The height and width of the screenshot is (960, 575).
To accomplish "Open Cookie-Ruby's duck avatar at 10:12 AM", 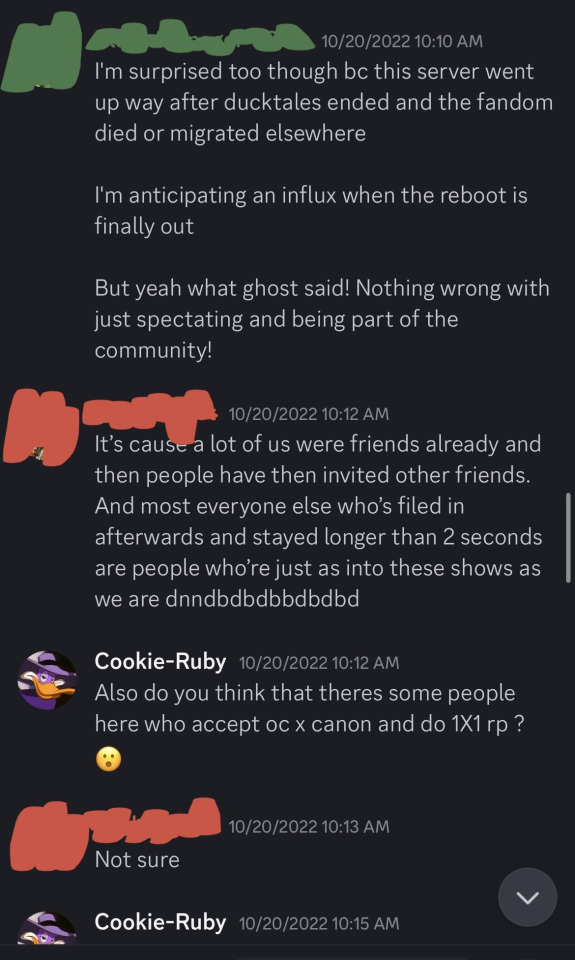I will coord(47,680).
